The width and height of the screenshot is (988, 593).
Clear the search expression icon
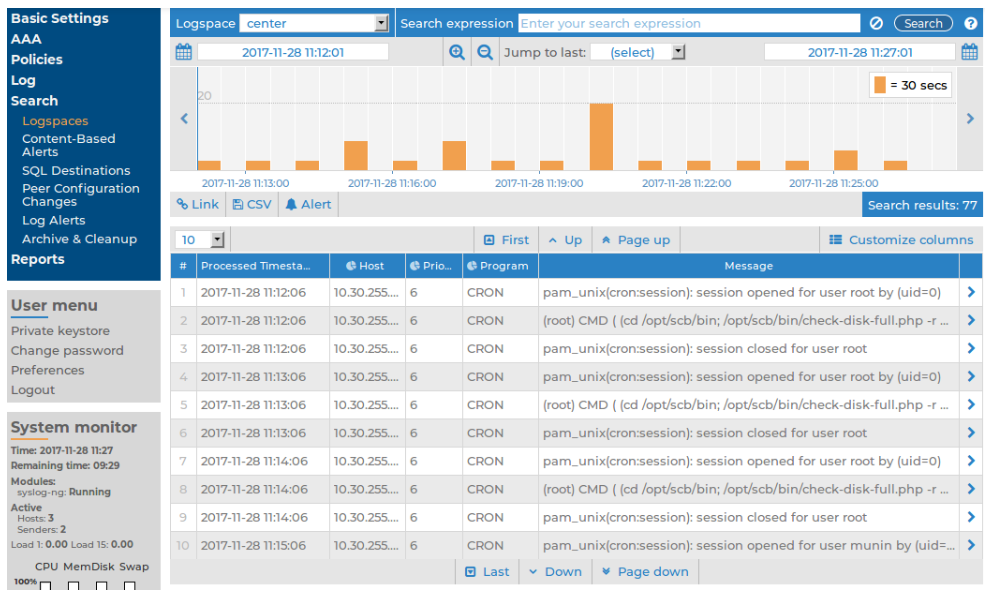coord(876,23)
